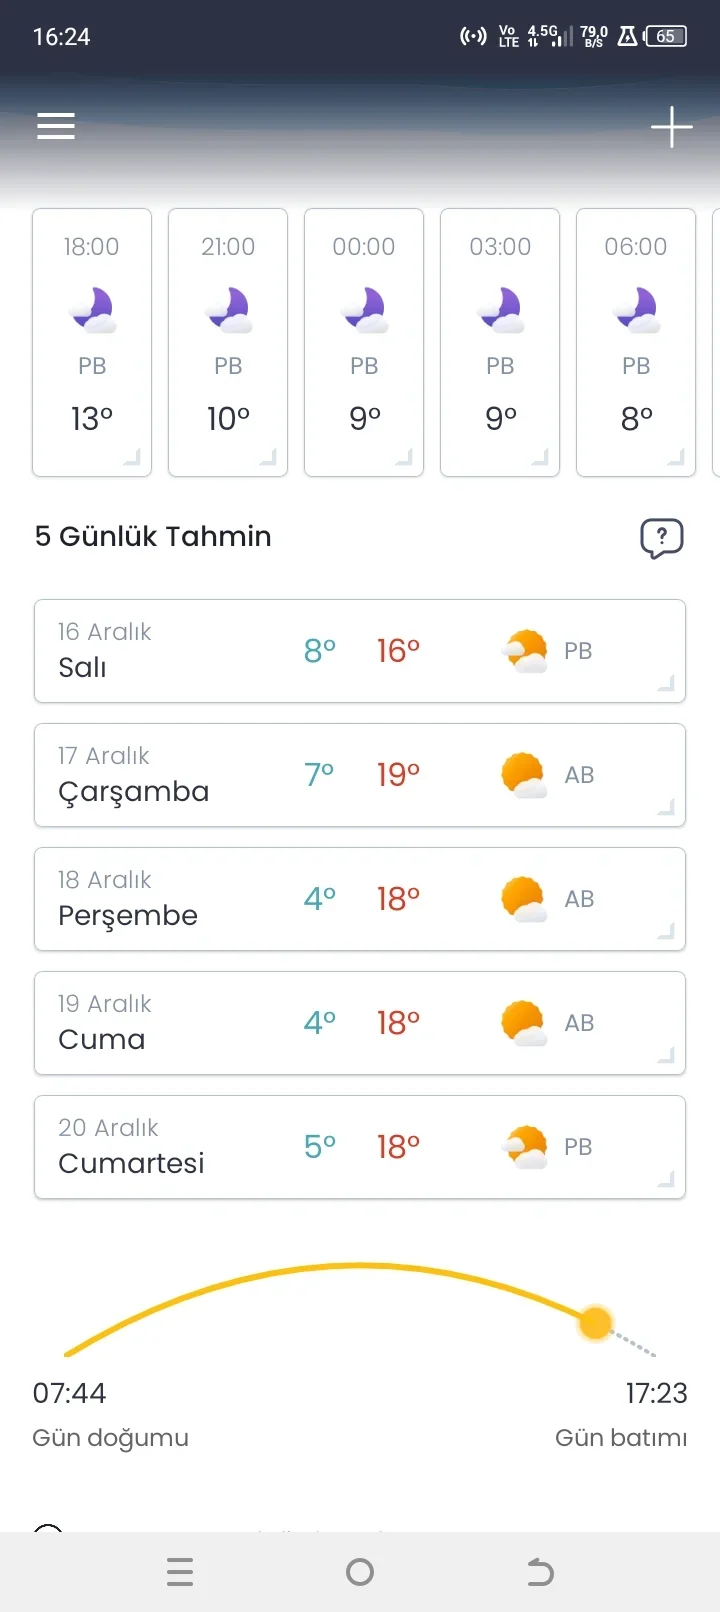Expand the 18:00 hourly card corner
The image size is (720, 1612).
point(132,458)
